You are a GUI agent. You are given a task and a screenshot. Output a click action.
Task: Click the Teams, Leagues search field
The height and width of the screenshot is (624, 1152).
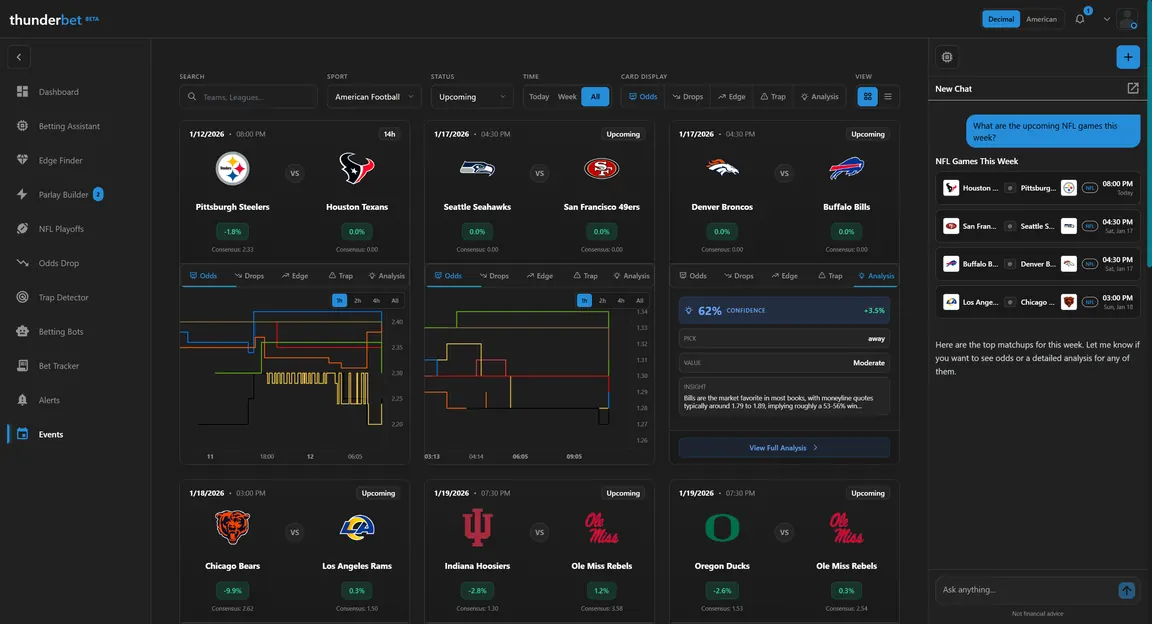249,97
